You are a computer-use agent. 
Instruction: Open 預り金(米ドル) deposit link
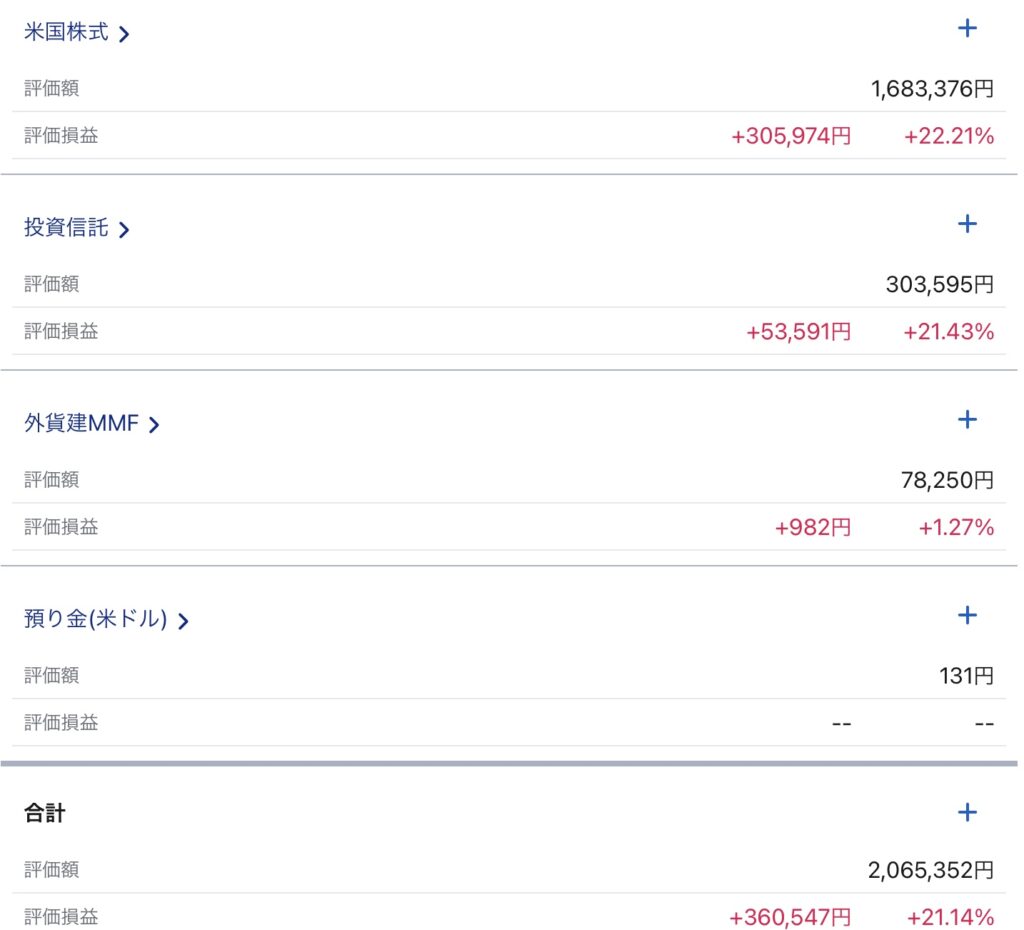click(x=95, y=620)
